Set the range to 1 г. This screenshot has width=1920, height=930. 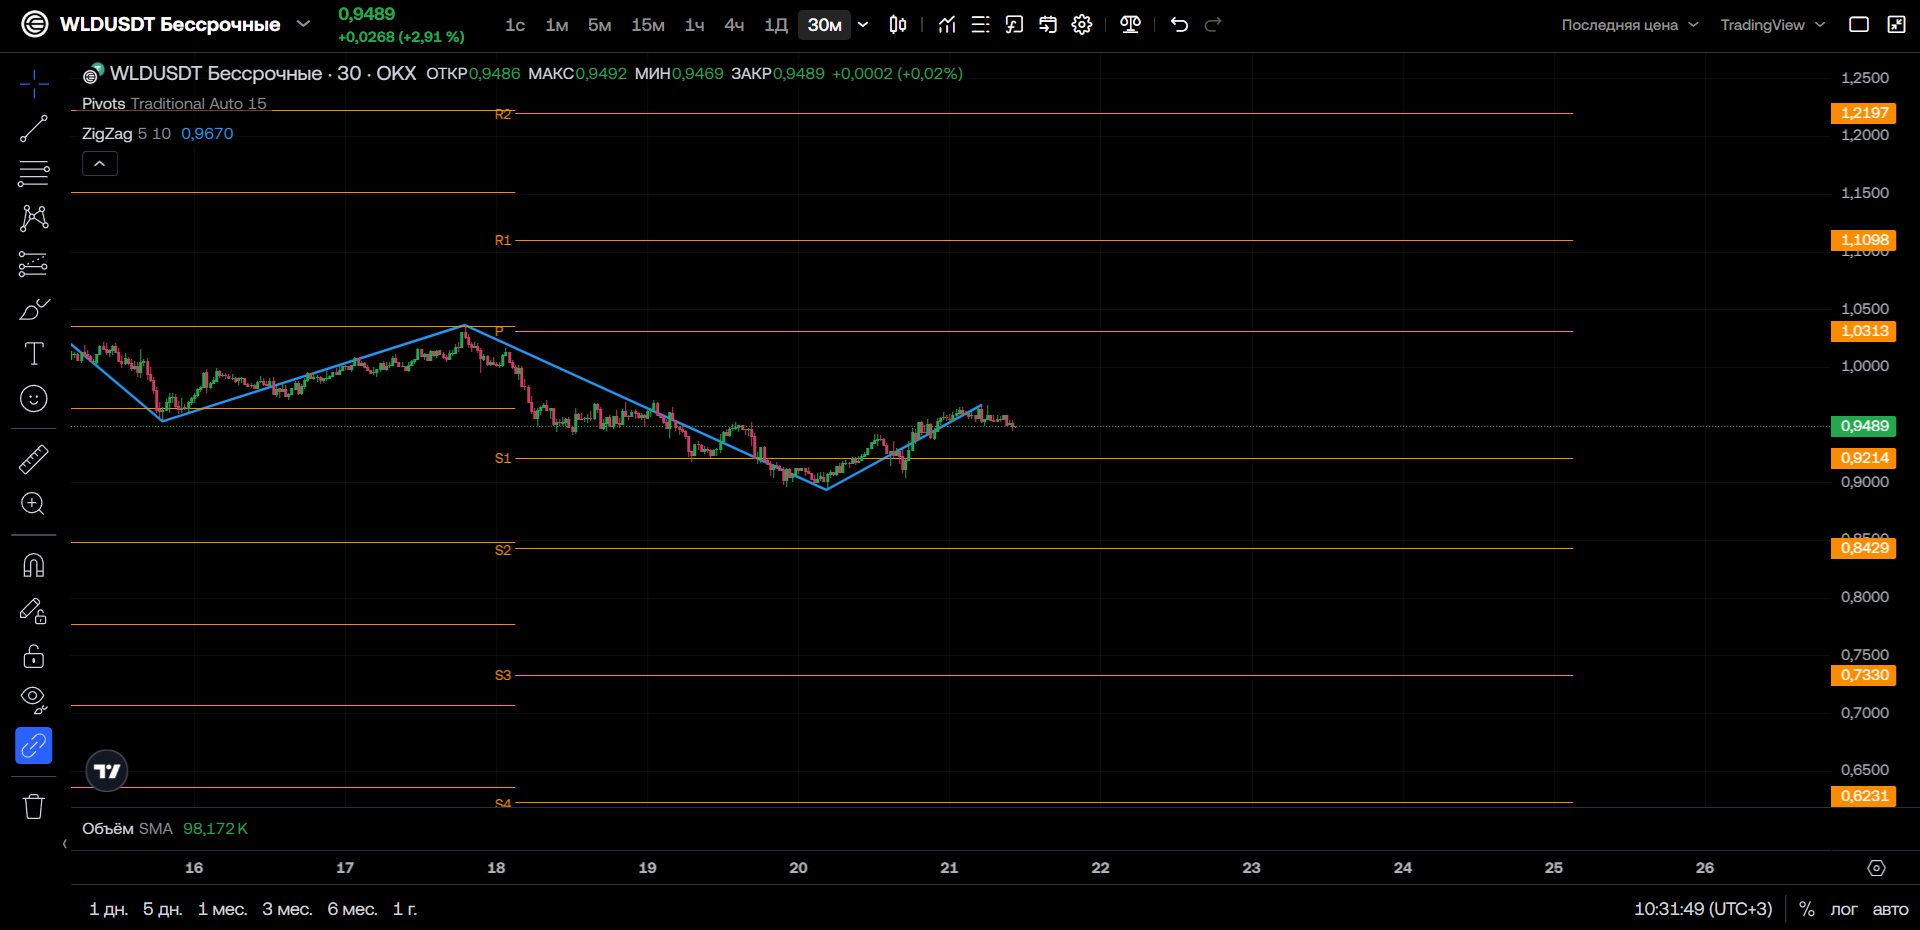405,909
